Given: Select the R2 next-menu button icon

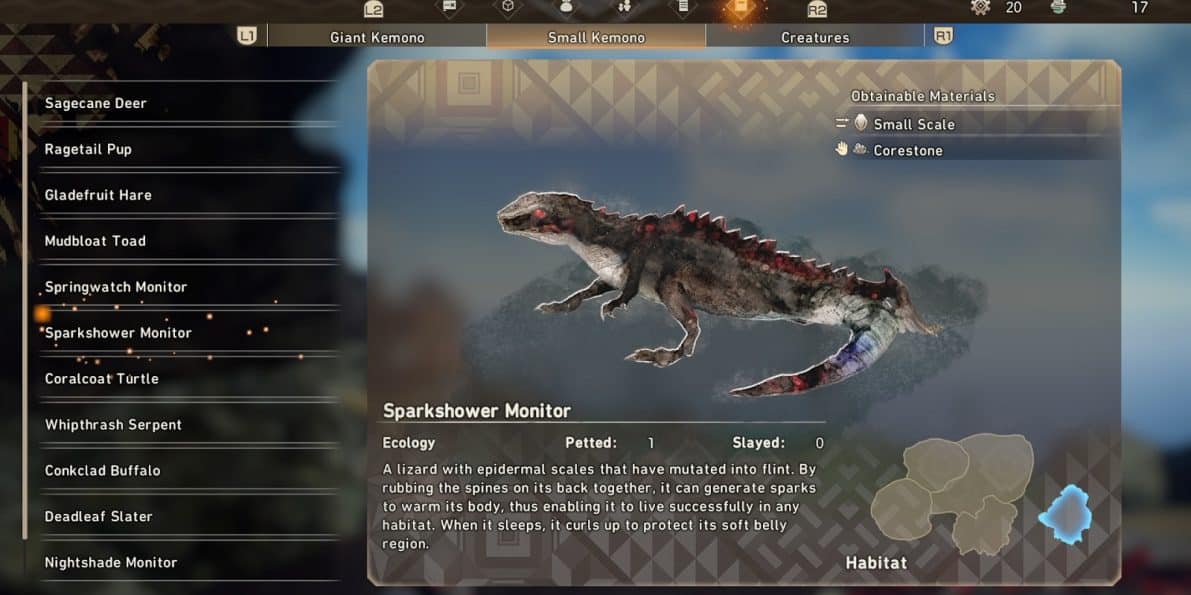Looking at the screenshot, I should [817, 9].
